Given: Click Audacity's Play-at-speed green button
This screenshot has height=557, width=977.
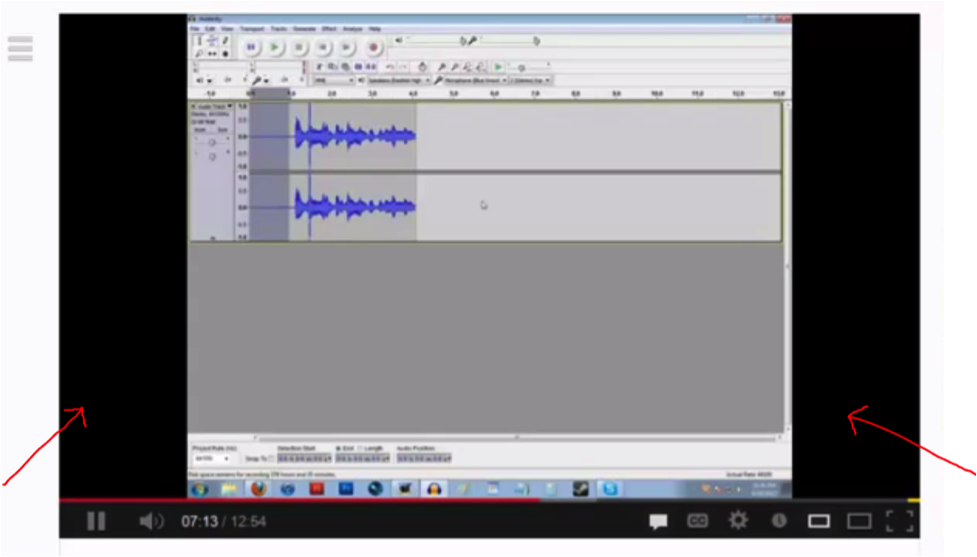Looking at the screenshot, I should (498, 67).
